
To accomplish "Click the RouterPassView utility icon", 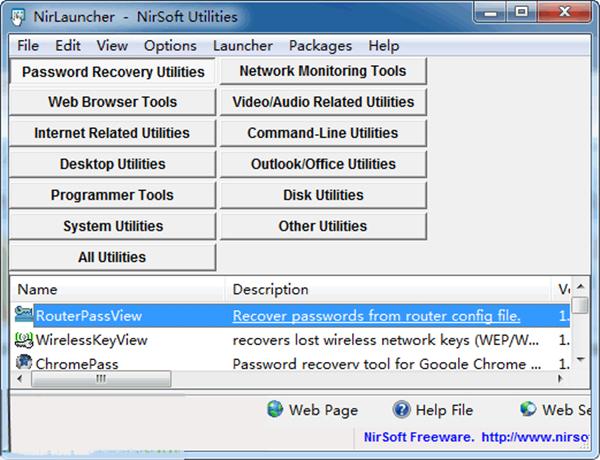I will tap(24, 315).
